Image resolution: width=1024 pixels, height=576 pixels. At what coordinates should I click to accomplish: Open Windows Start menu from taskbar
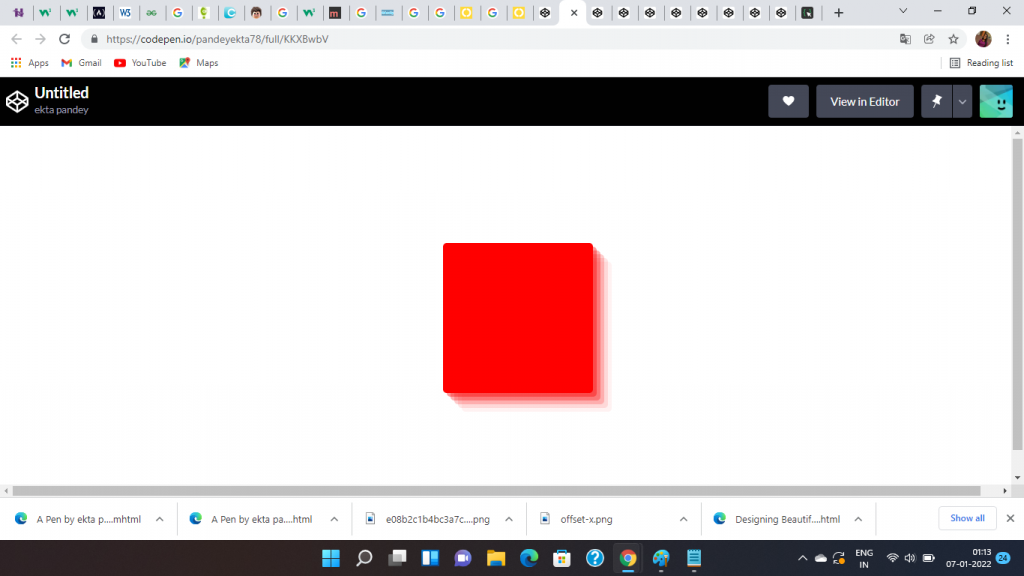pos(331,558)
